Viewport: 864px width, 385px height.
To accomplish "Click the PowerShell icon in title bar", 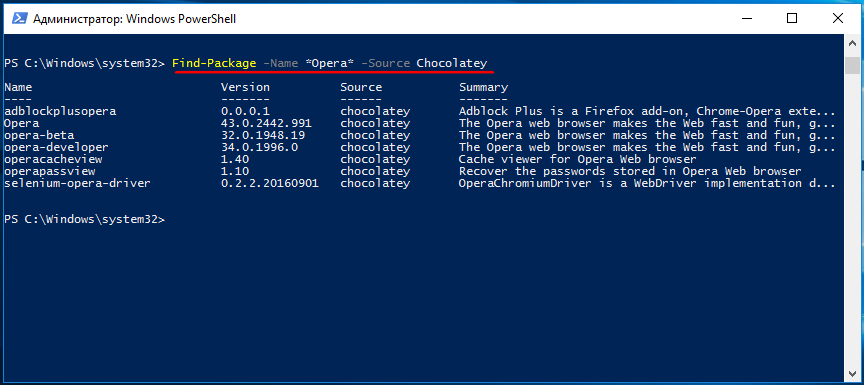I will (x=19, y=19).
